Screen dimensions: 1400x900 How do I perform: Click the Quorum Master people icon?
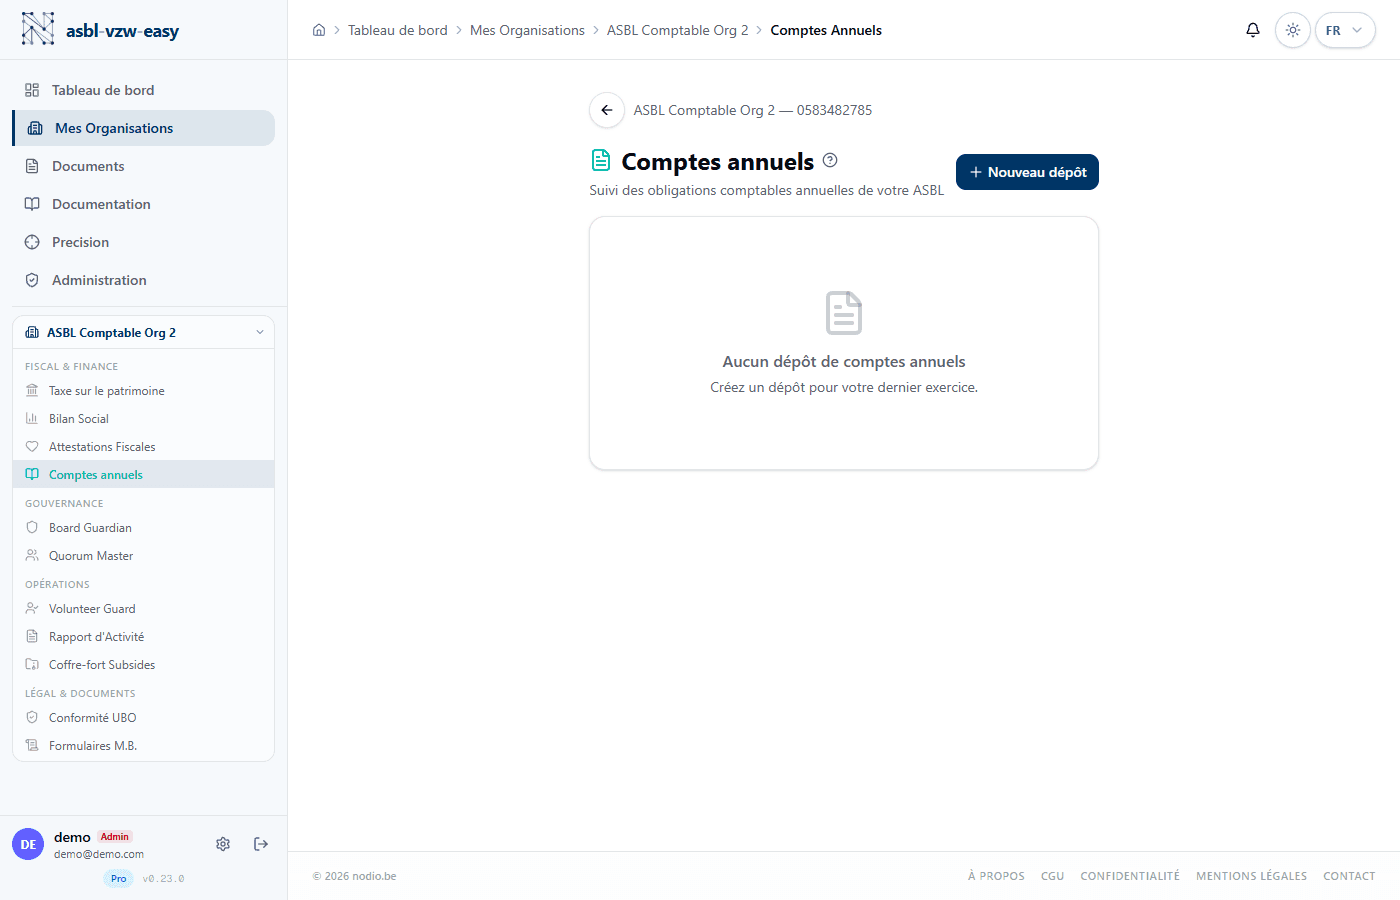click(32, 556)
